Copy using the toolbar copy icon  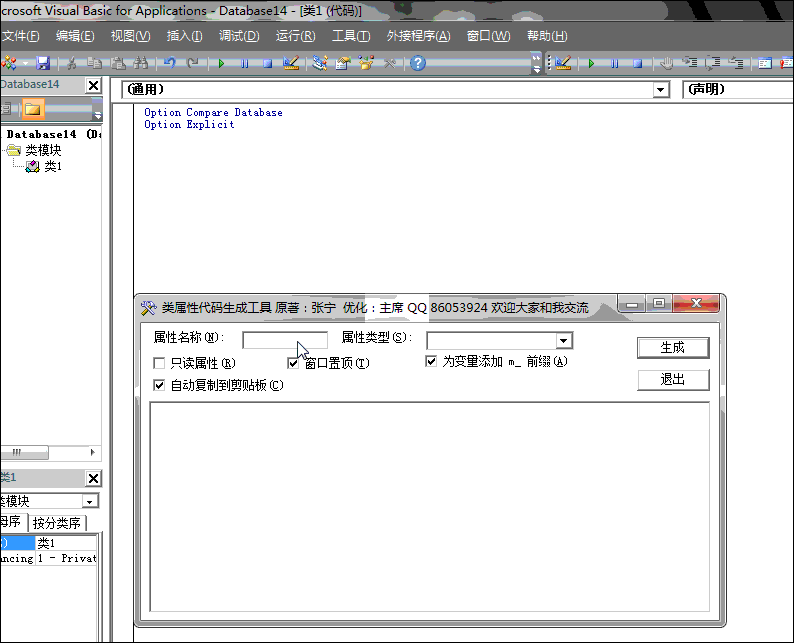(94, 63)
